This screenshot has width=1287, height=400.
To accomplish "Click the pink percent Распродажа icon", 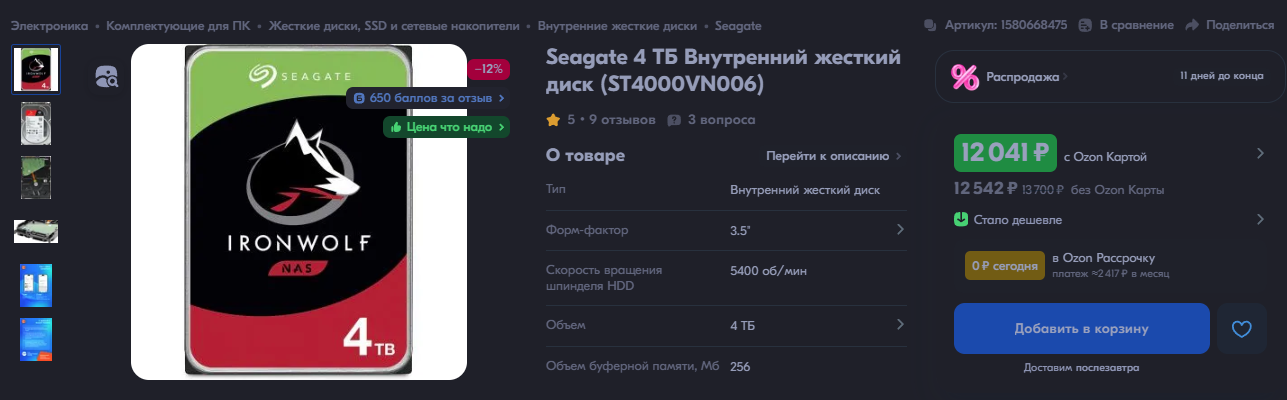I will 965,77.
